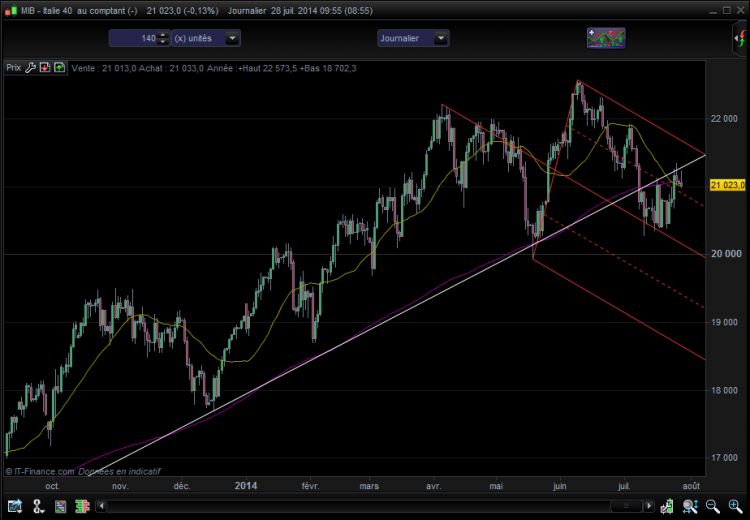The height and width of the screenshot is (520, 750).
Task: Open the trading indicators icon button
Action: 606,38
